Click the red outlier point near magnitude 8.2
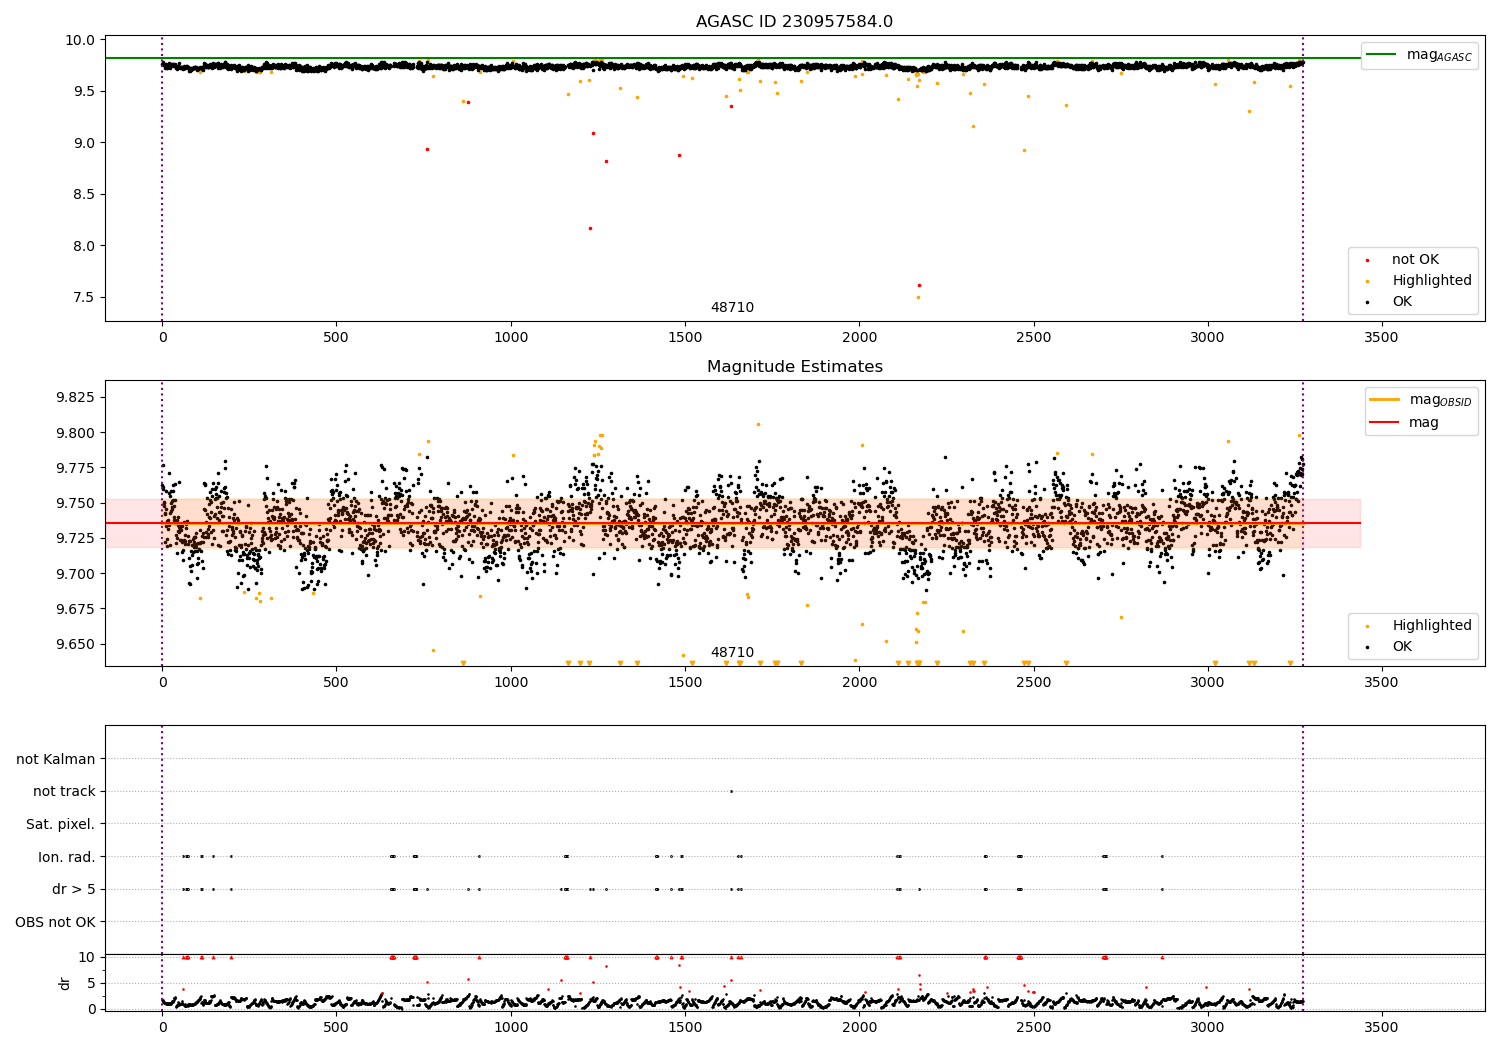This screenshot has width=1500, height=1050. (590, 228)
